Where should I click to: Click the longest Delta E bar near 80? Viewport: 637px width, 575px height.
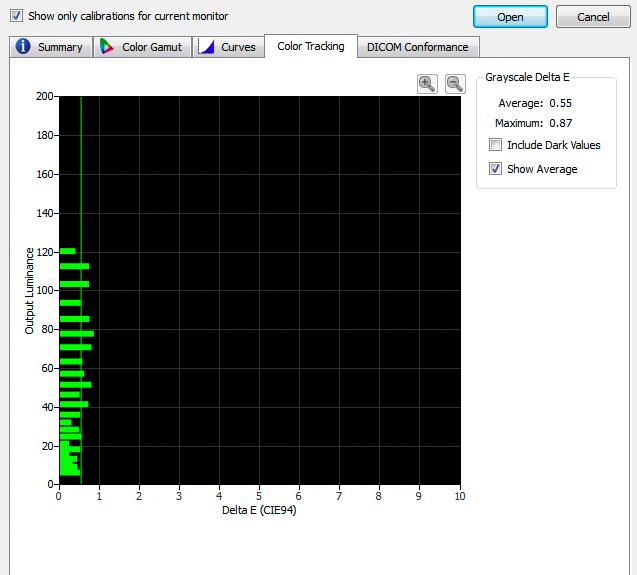click(x=77, y=334)
